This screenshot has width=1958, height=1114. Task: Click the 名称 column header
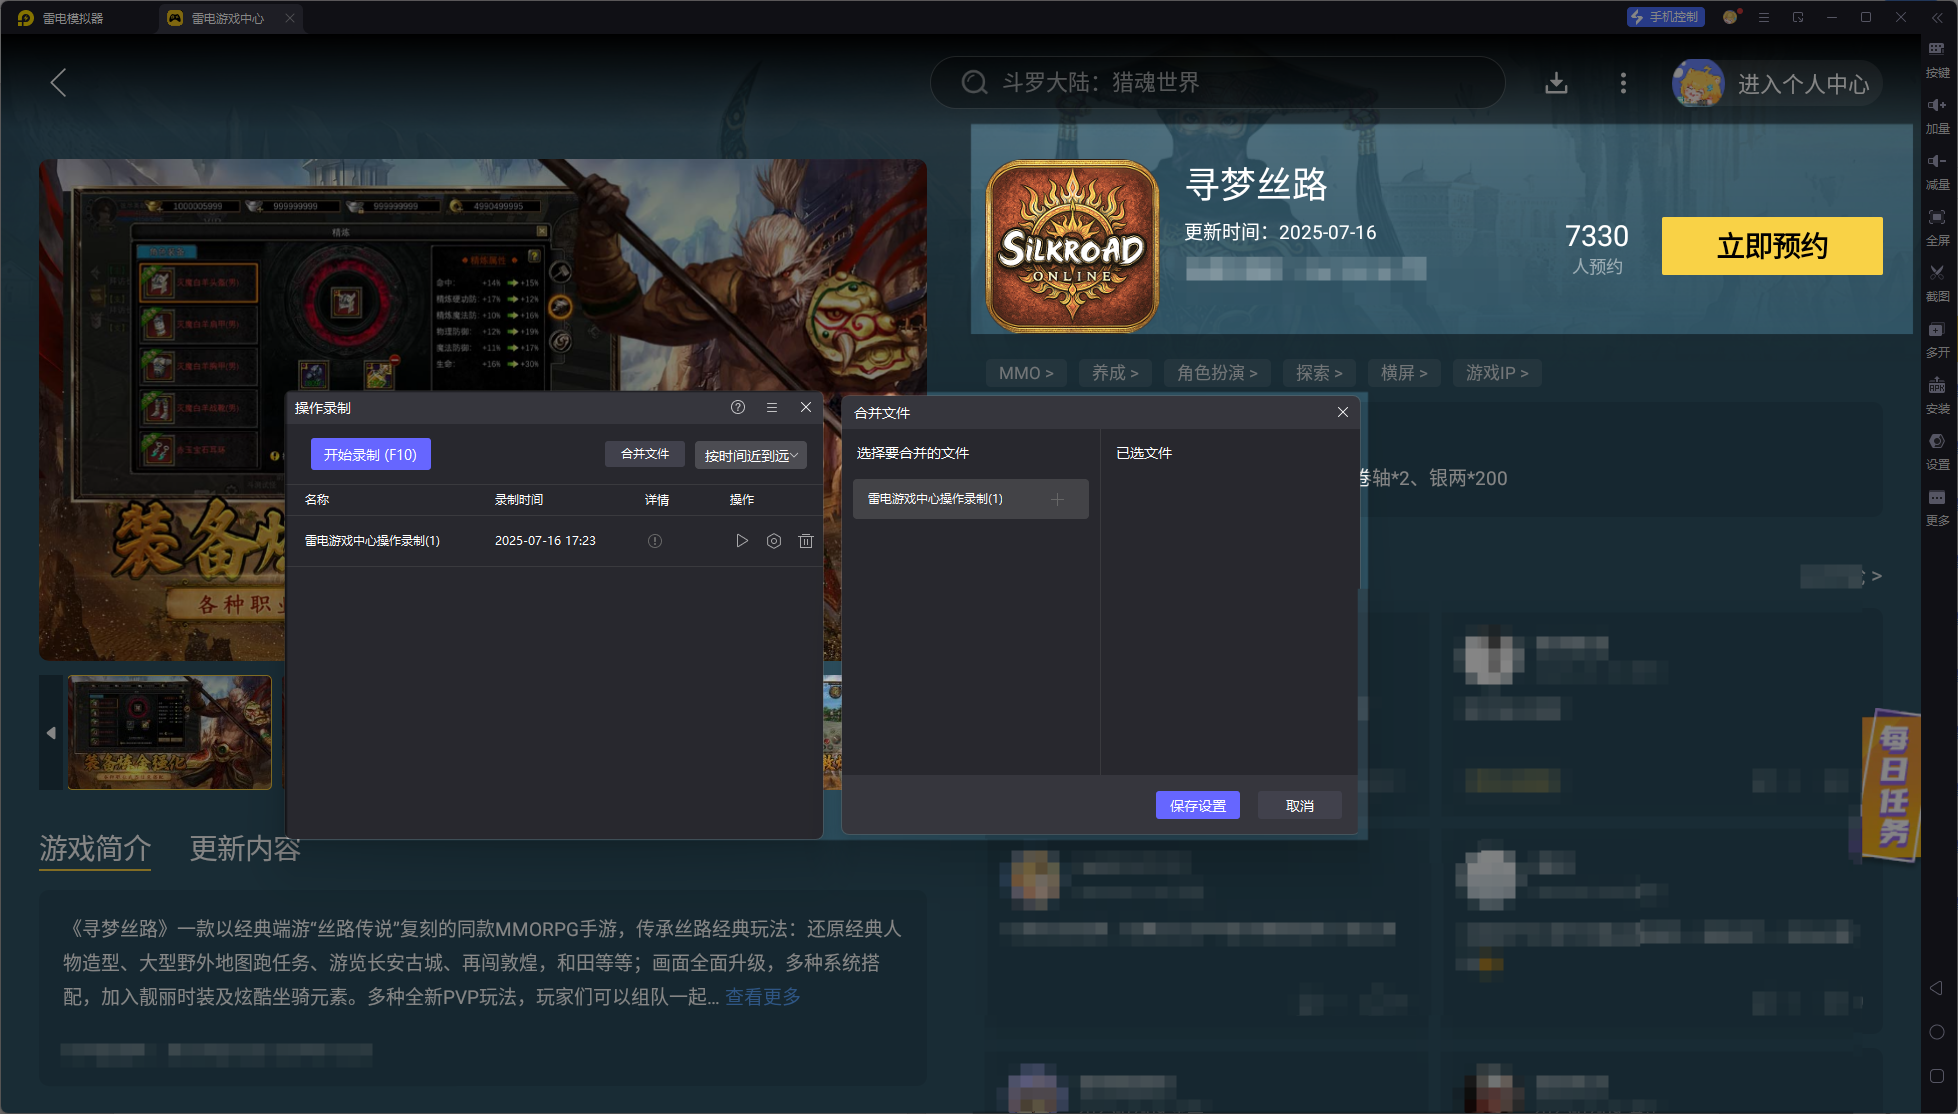317,500
